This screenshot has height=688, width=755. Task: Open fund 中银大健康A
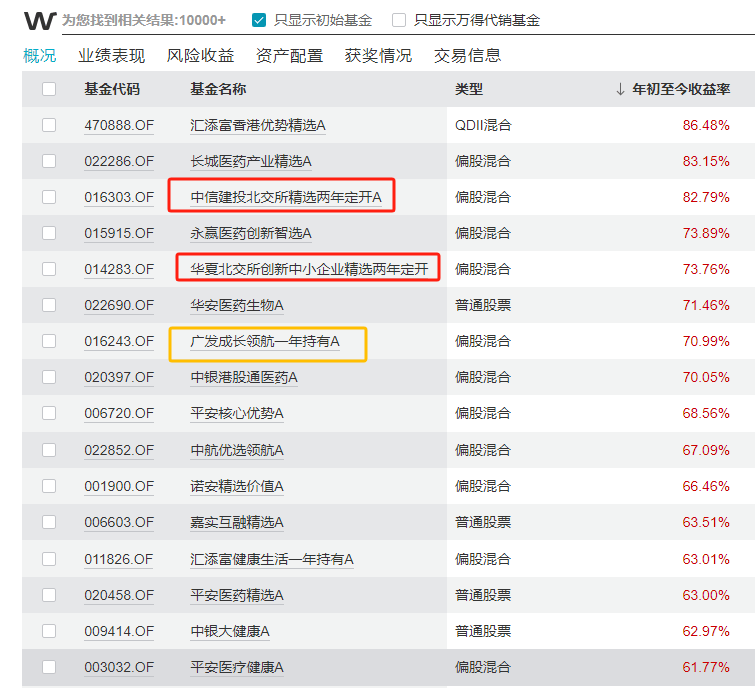click(230, 631)
